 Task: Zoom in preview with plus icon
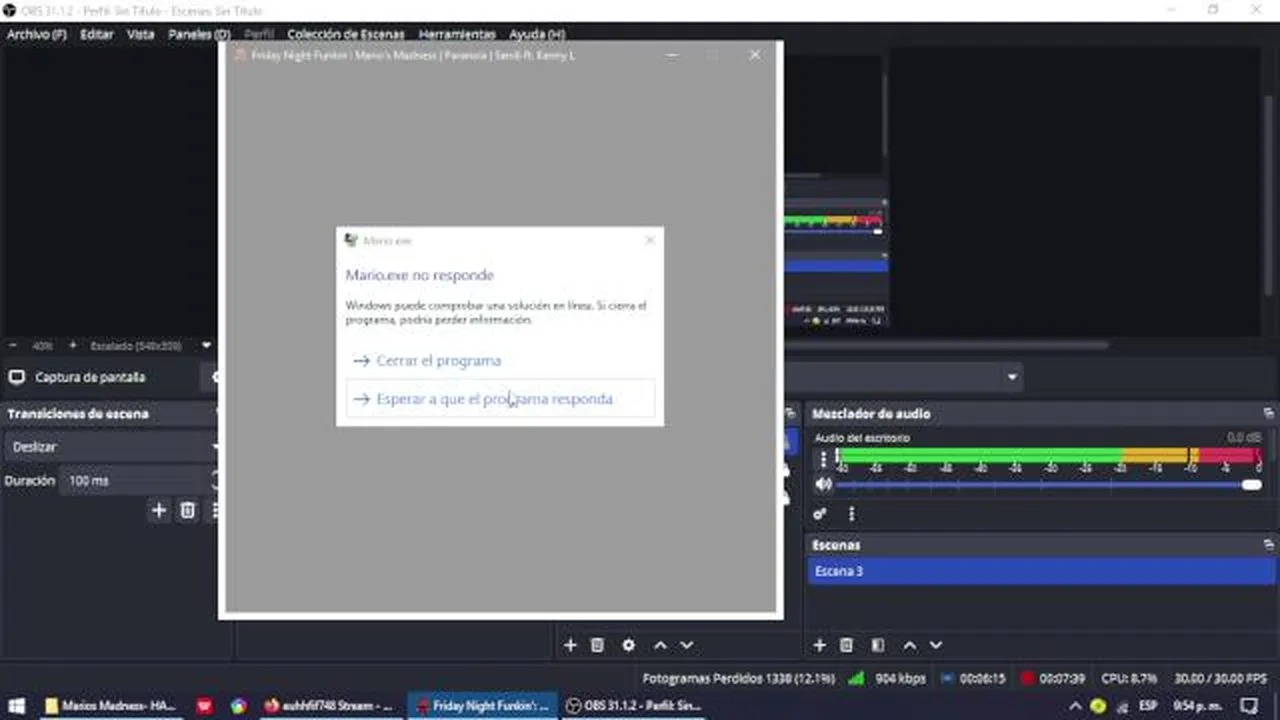72,345
